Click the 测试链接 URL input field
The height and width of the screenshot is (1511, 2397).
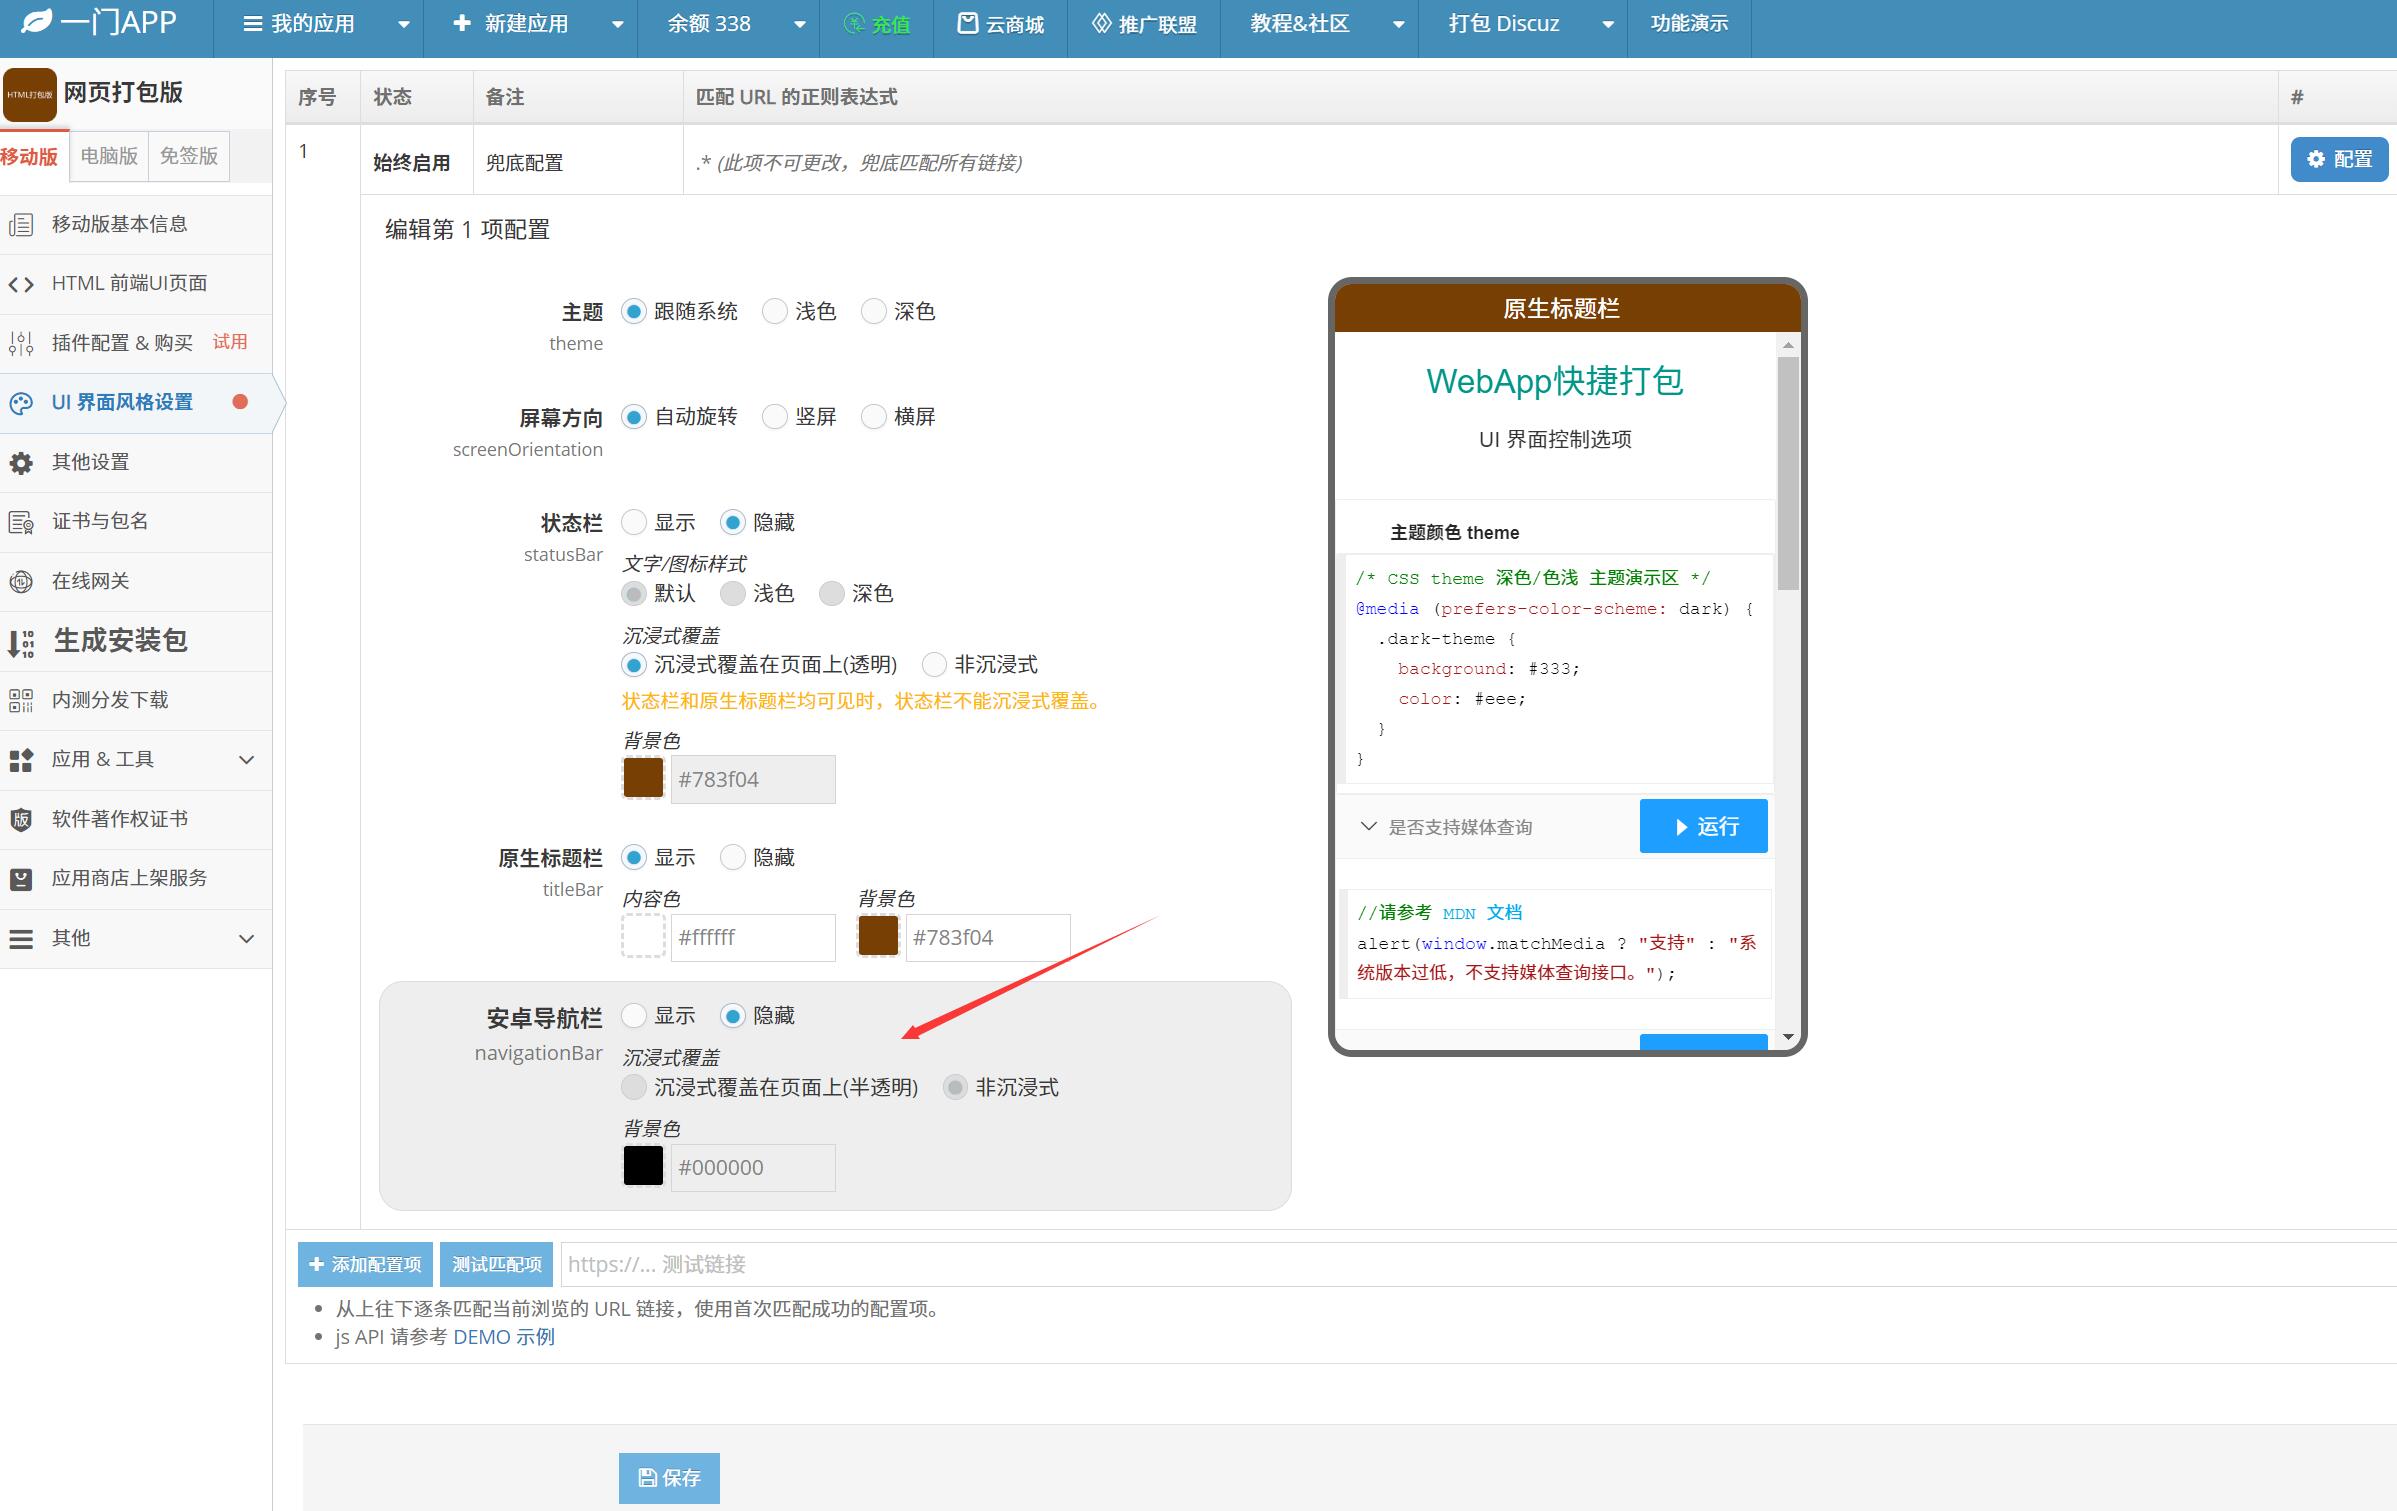[1478, 1265]
